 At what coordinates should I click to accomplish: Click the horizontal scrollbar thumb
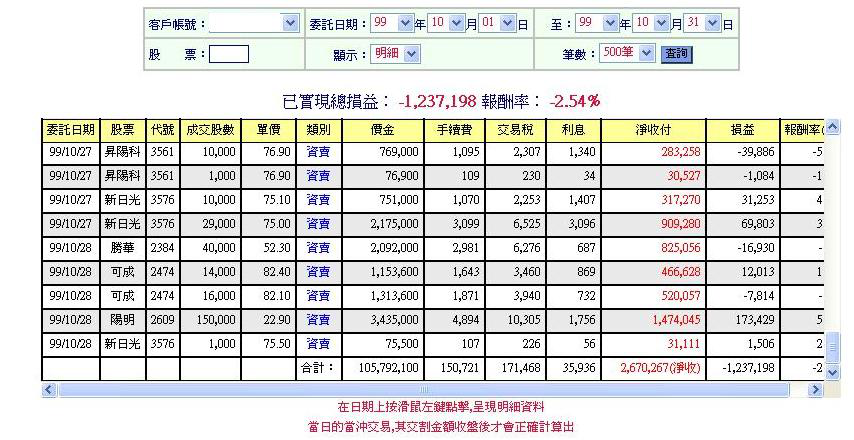point(423,389)
